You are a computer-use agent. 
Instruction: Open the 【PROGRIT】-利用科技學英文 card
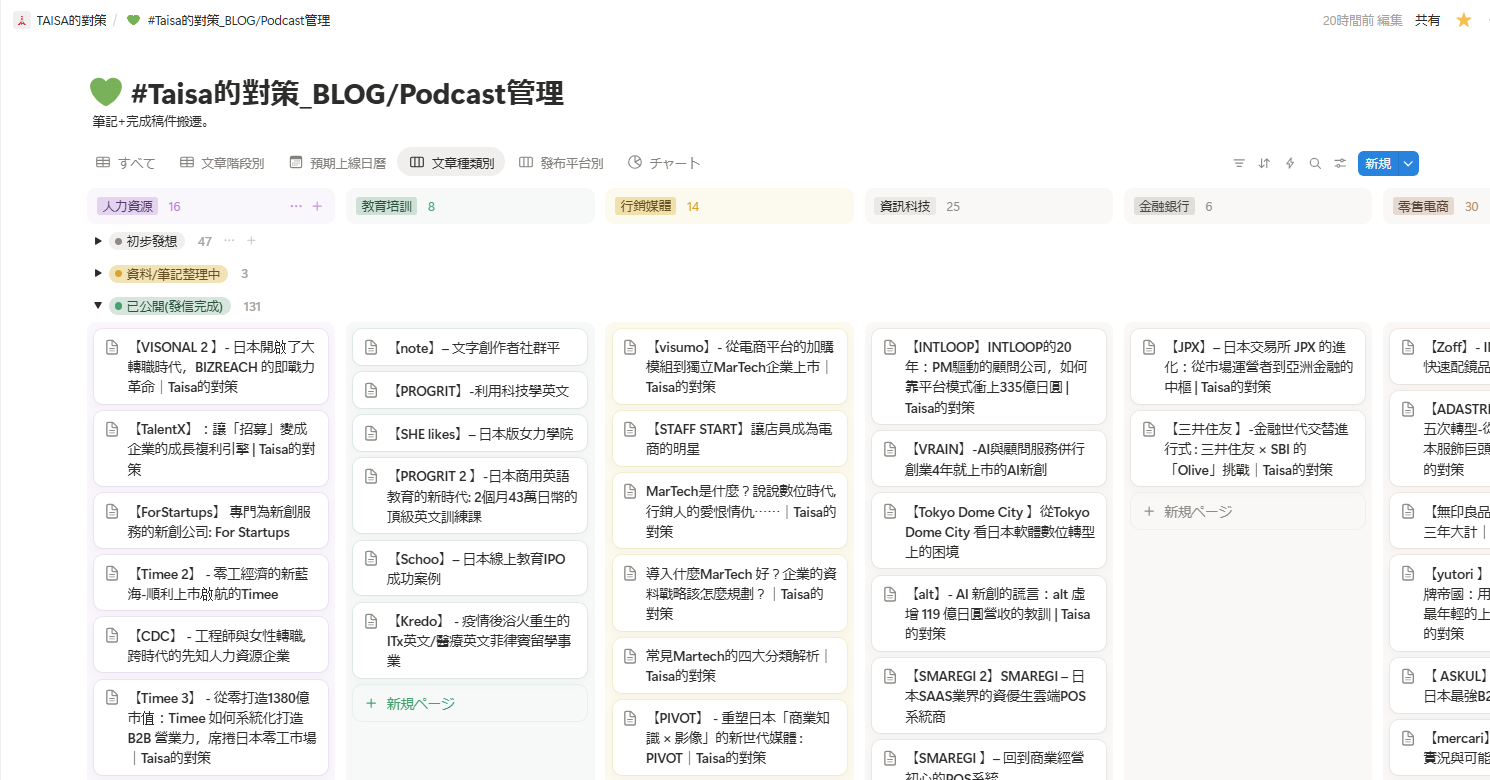pyautogui.click(x=470, y=390)
